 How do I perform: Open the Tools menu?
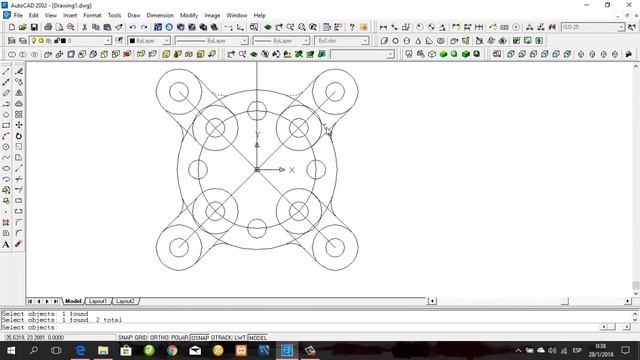(x=114, y=16)
